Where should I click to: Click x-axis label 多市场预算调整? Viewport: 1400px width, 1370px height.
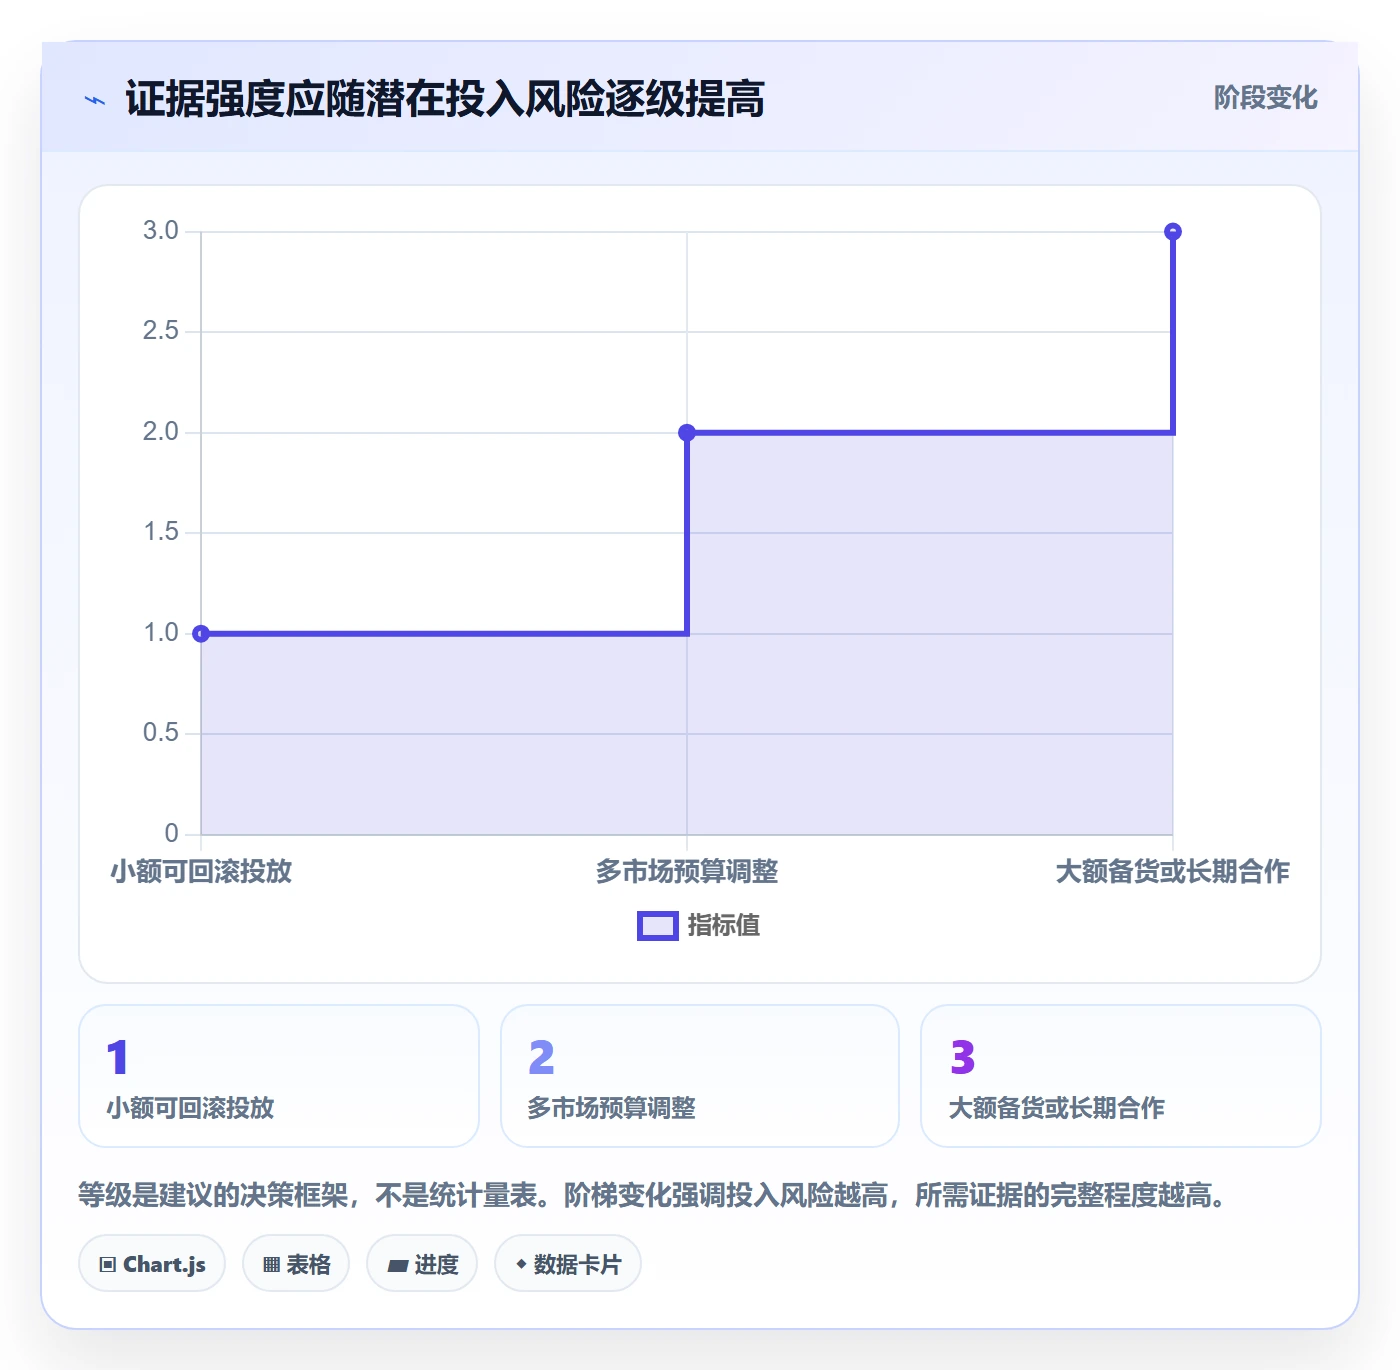coord(687,872)
